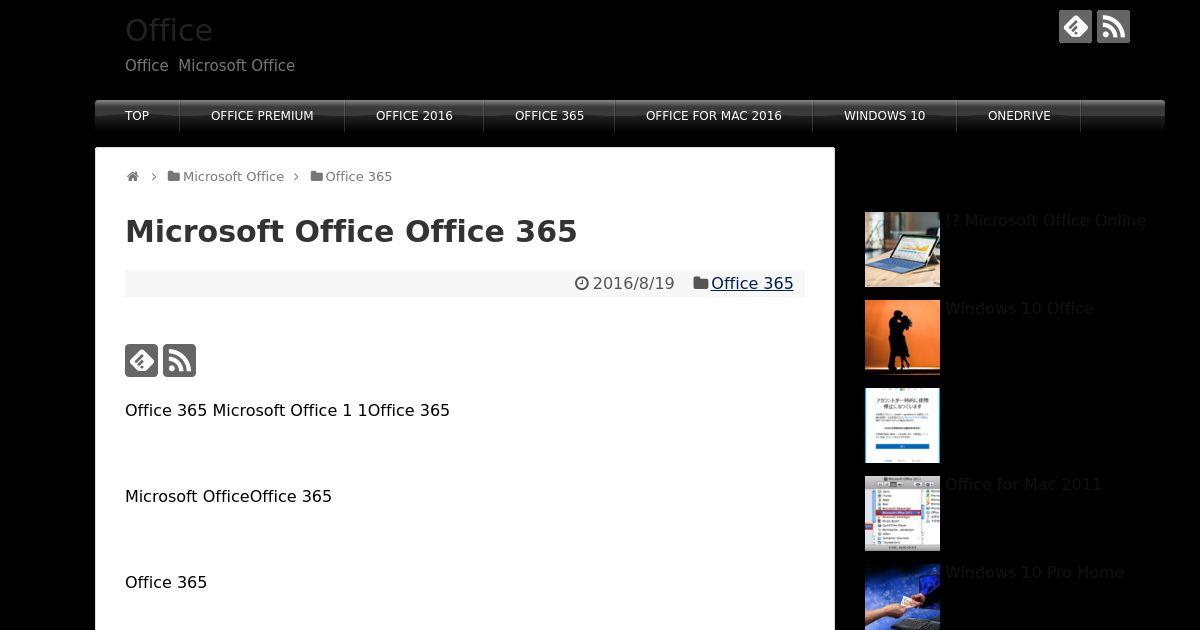Click the folder icon beside Office 365 breadcrumb
Screen dimensions: 1200x630
coord(317,176)
